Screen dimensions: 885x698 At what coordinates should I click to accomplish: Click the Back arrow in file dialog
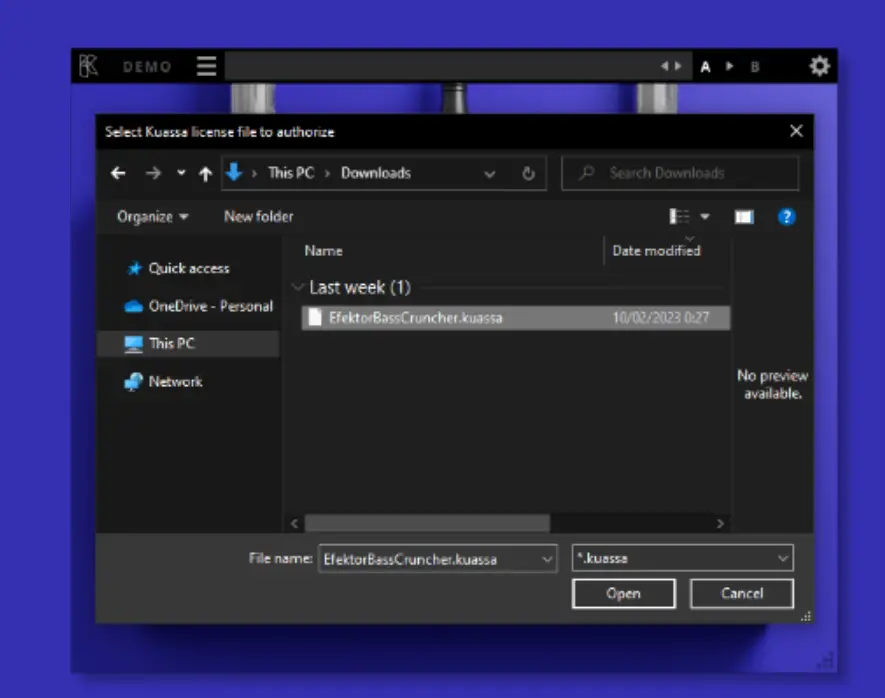[x=118, y=173]
